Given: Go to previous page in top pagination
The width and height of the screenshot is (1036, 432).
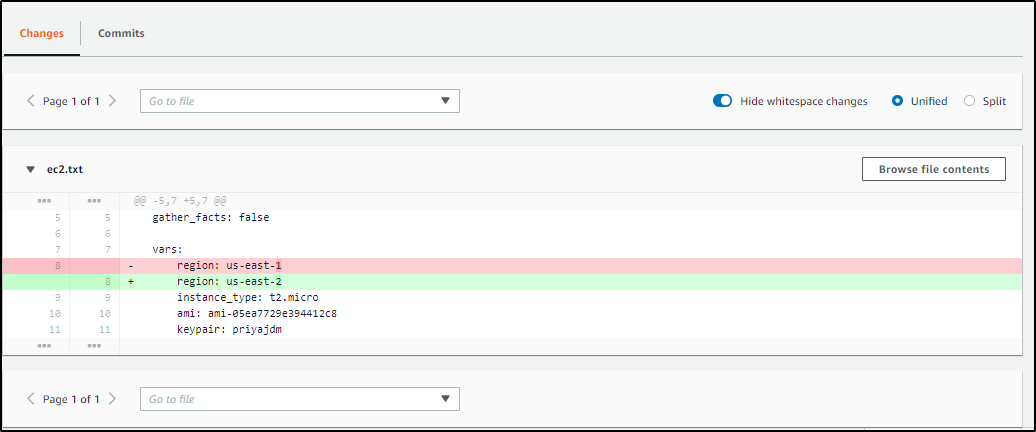Looking at the screenshot, I should click(x=30, y=101).
